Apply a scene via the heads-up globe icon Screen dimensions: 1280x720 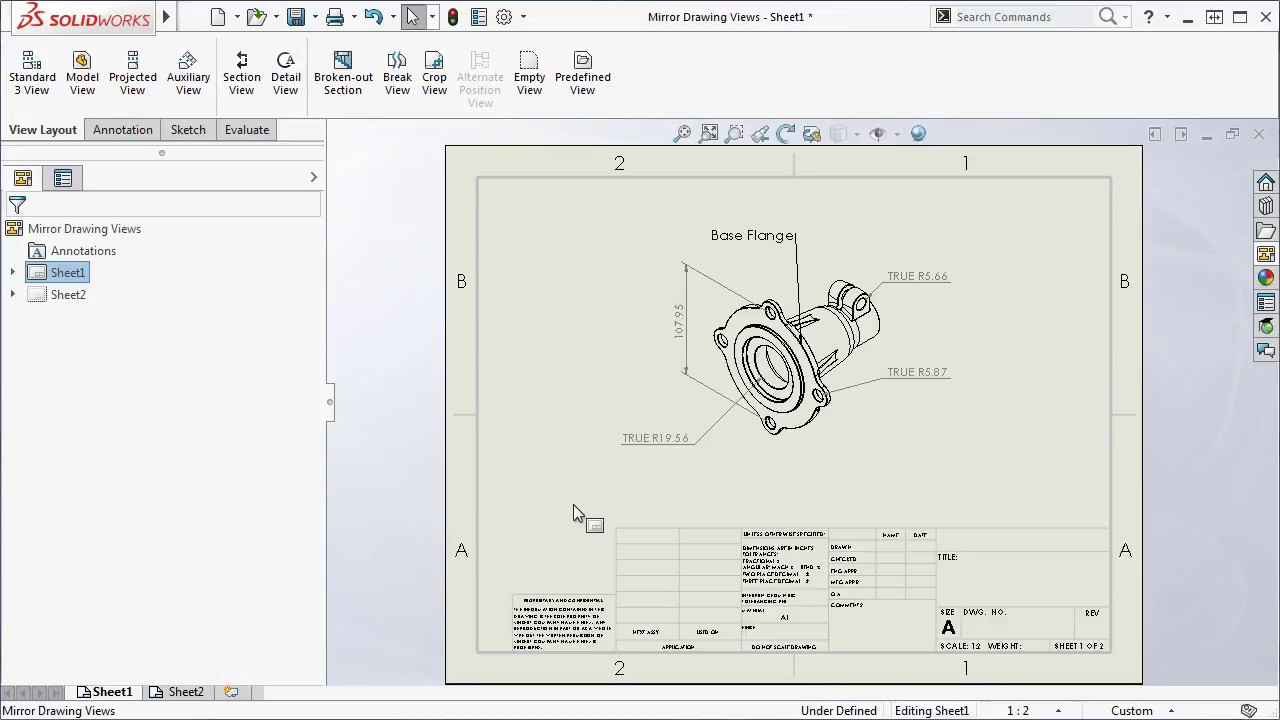pos(918,132)
